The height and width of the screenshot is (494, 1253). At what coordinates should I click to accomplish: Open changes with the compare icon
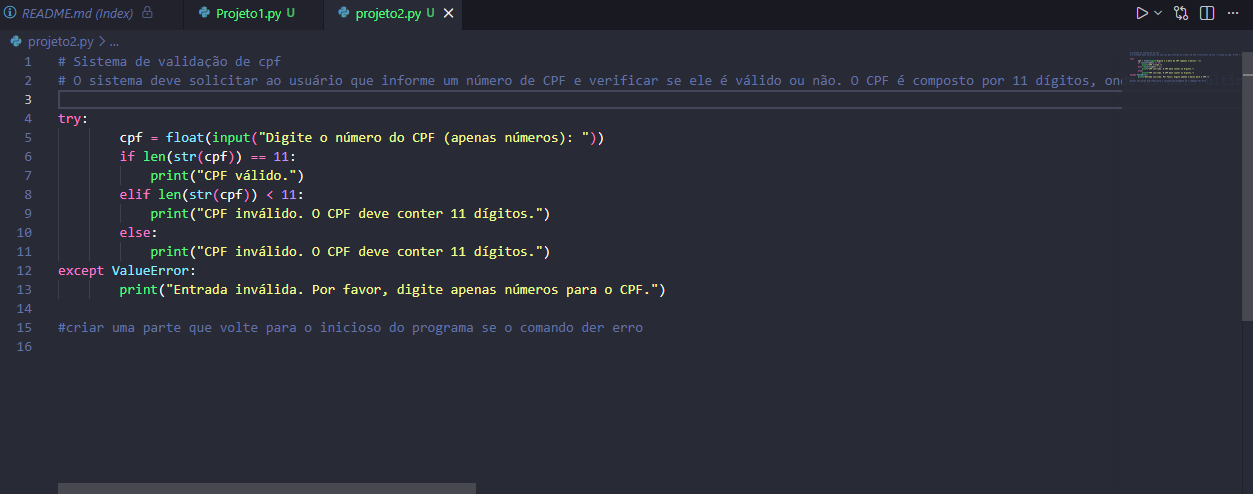click(x=1182, y=13)
